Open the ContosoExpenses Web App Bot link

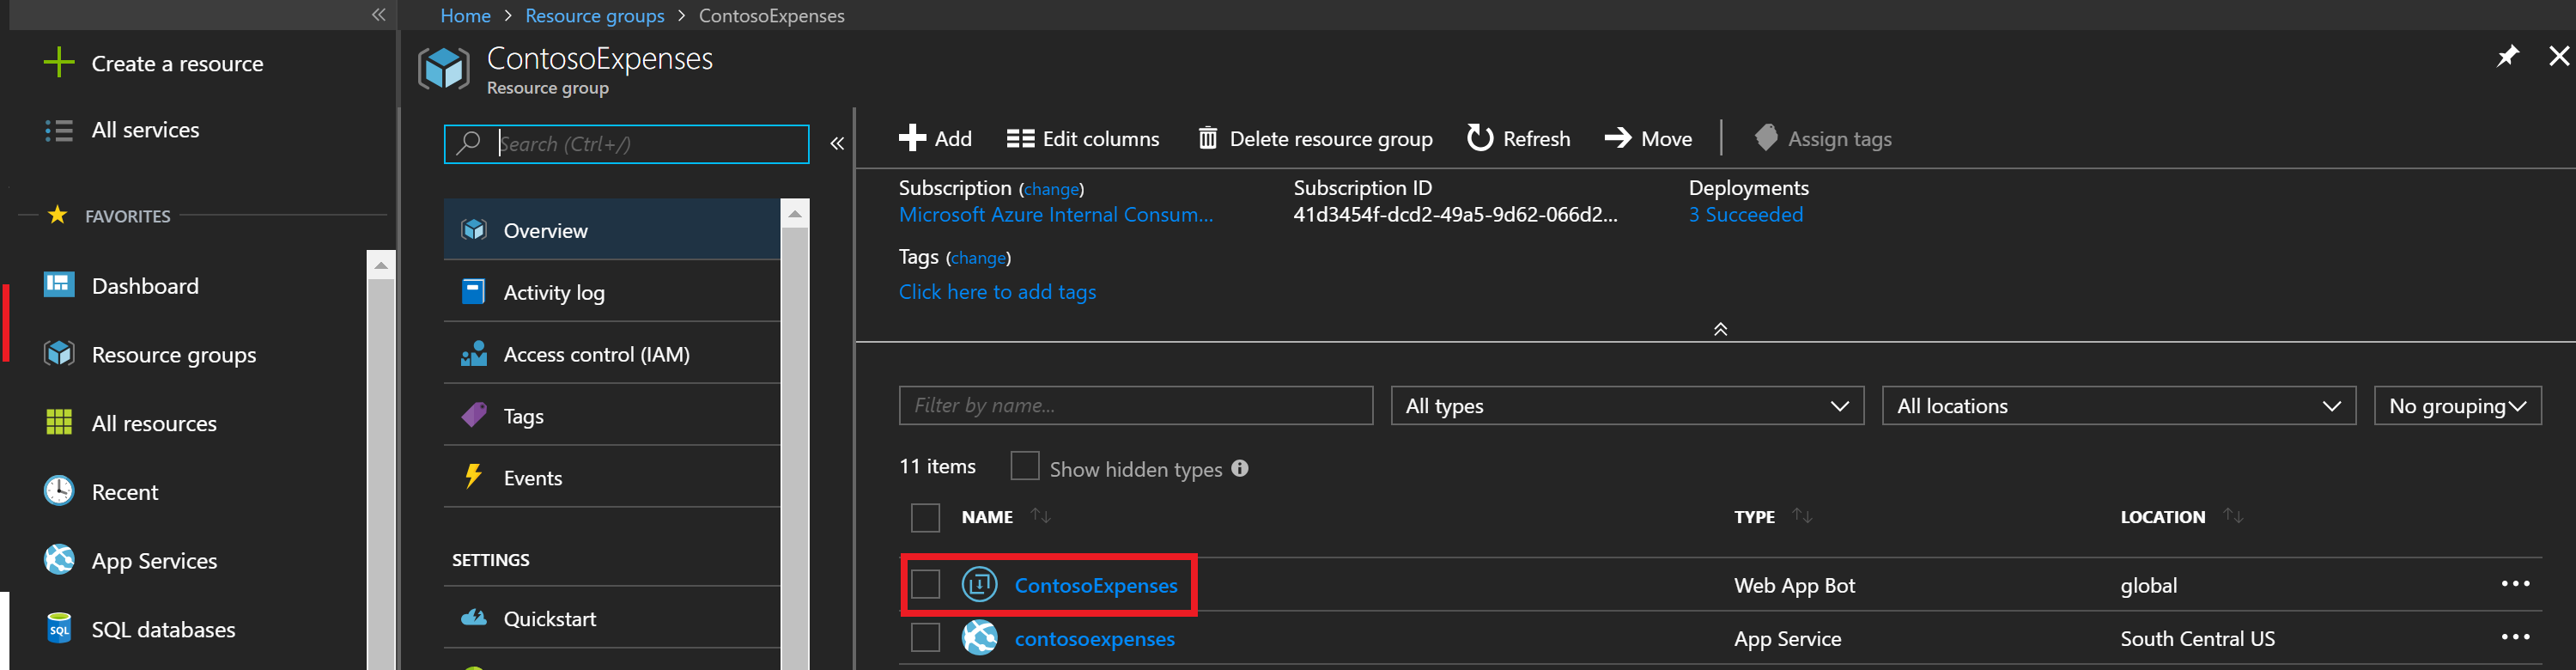1096,586
